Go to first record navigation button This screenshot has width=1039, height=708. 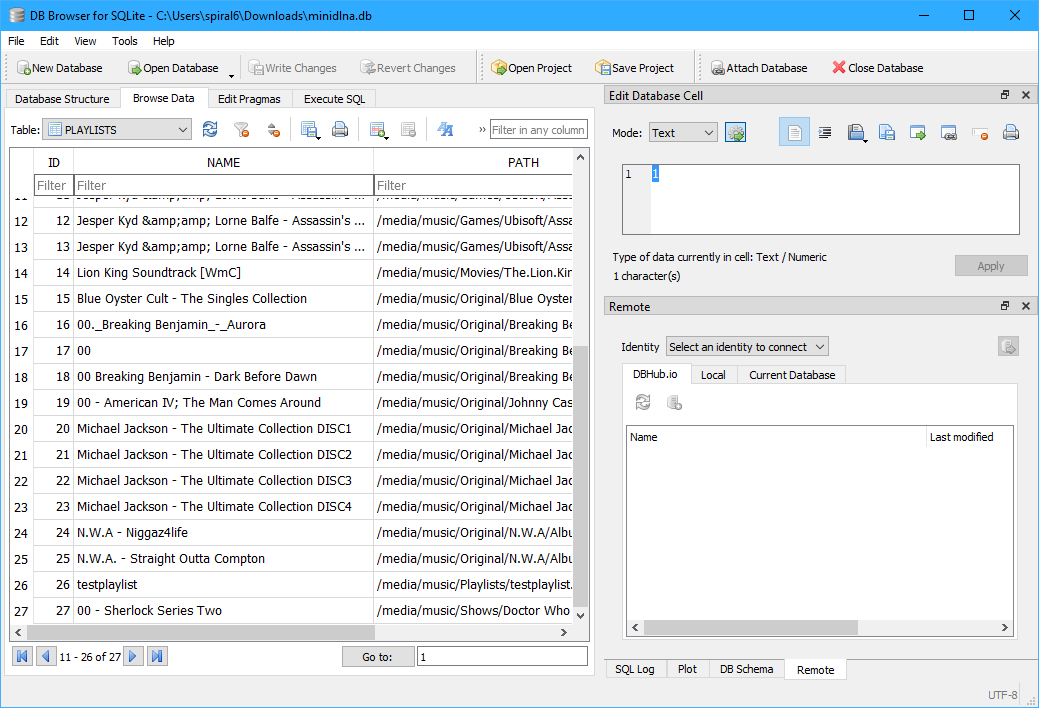point(22,656)
